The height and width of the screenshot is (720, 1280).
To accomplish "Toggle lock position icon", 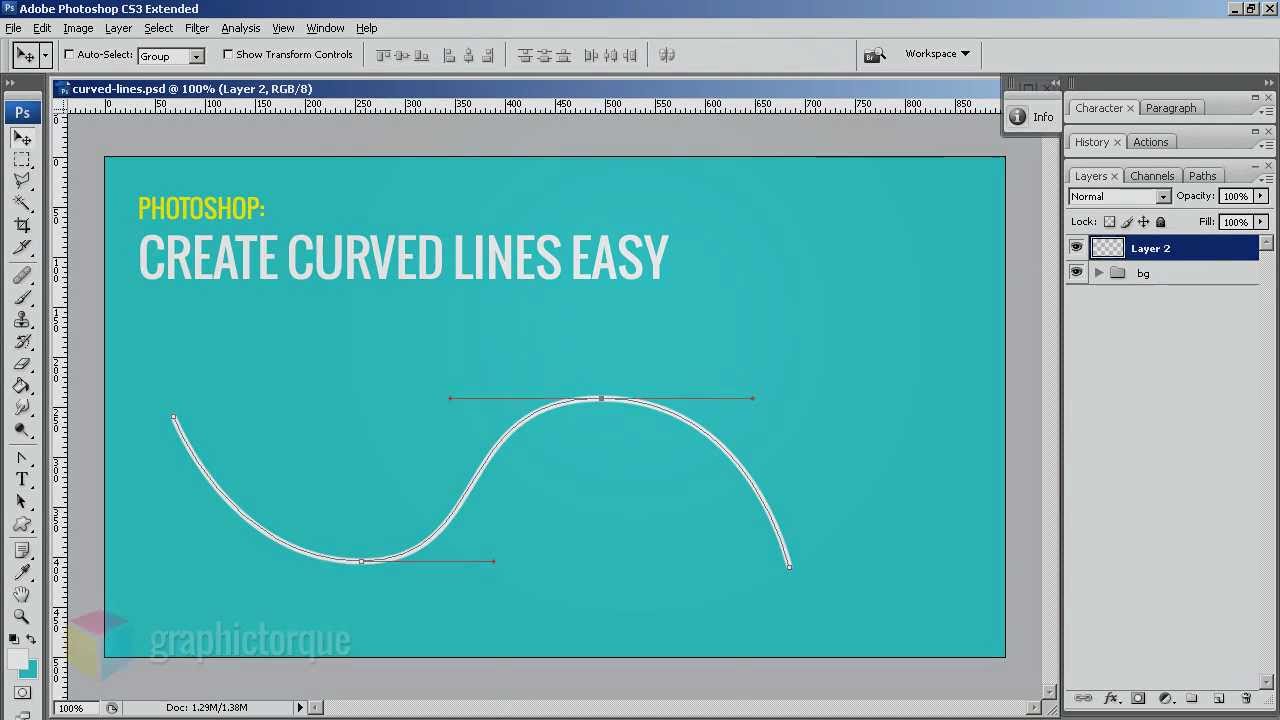I will pos(1144,222).
